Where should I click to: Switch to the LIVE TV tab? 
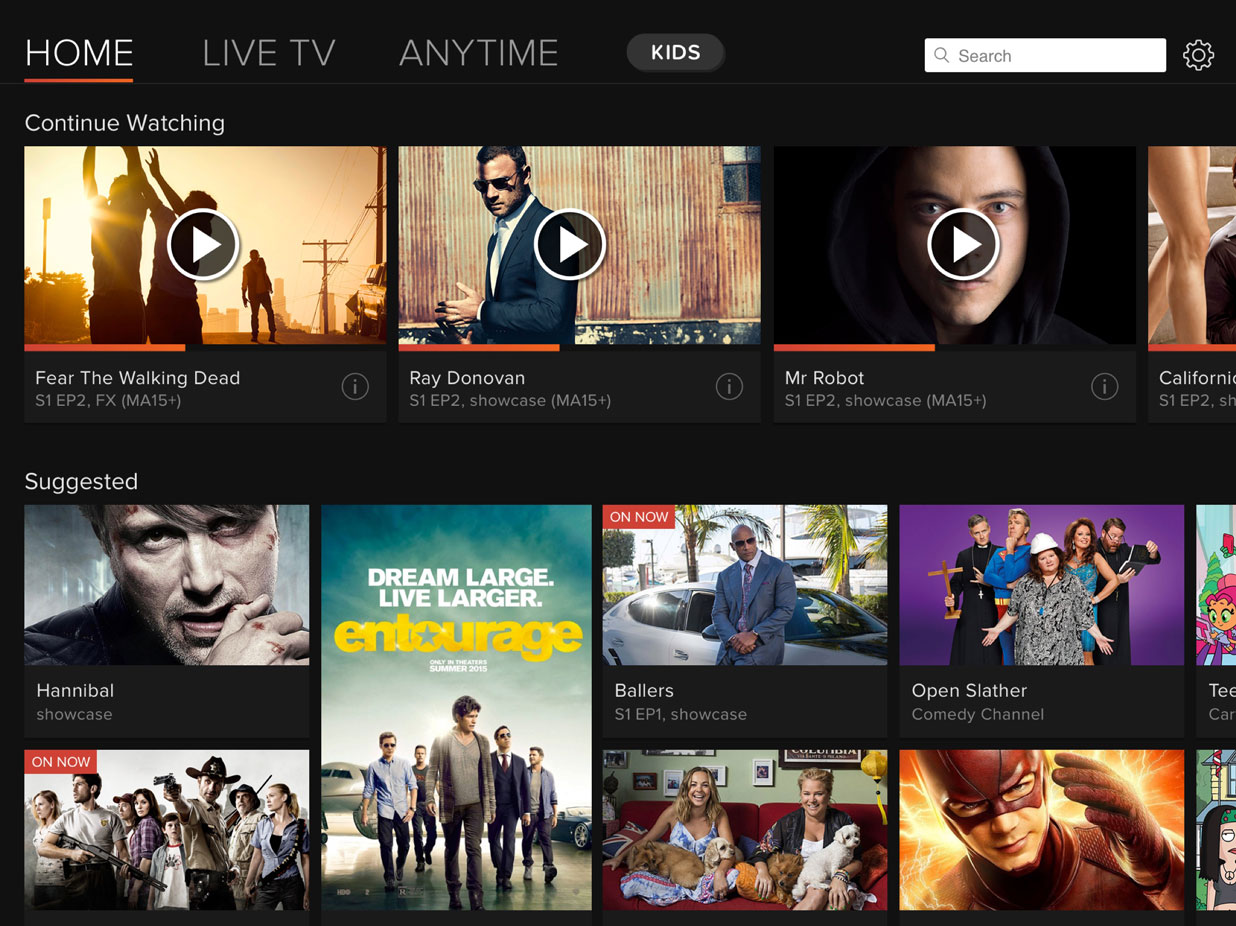coord(268,53)
